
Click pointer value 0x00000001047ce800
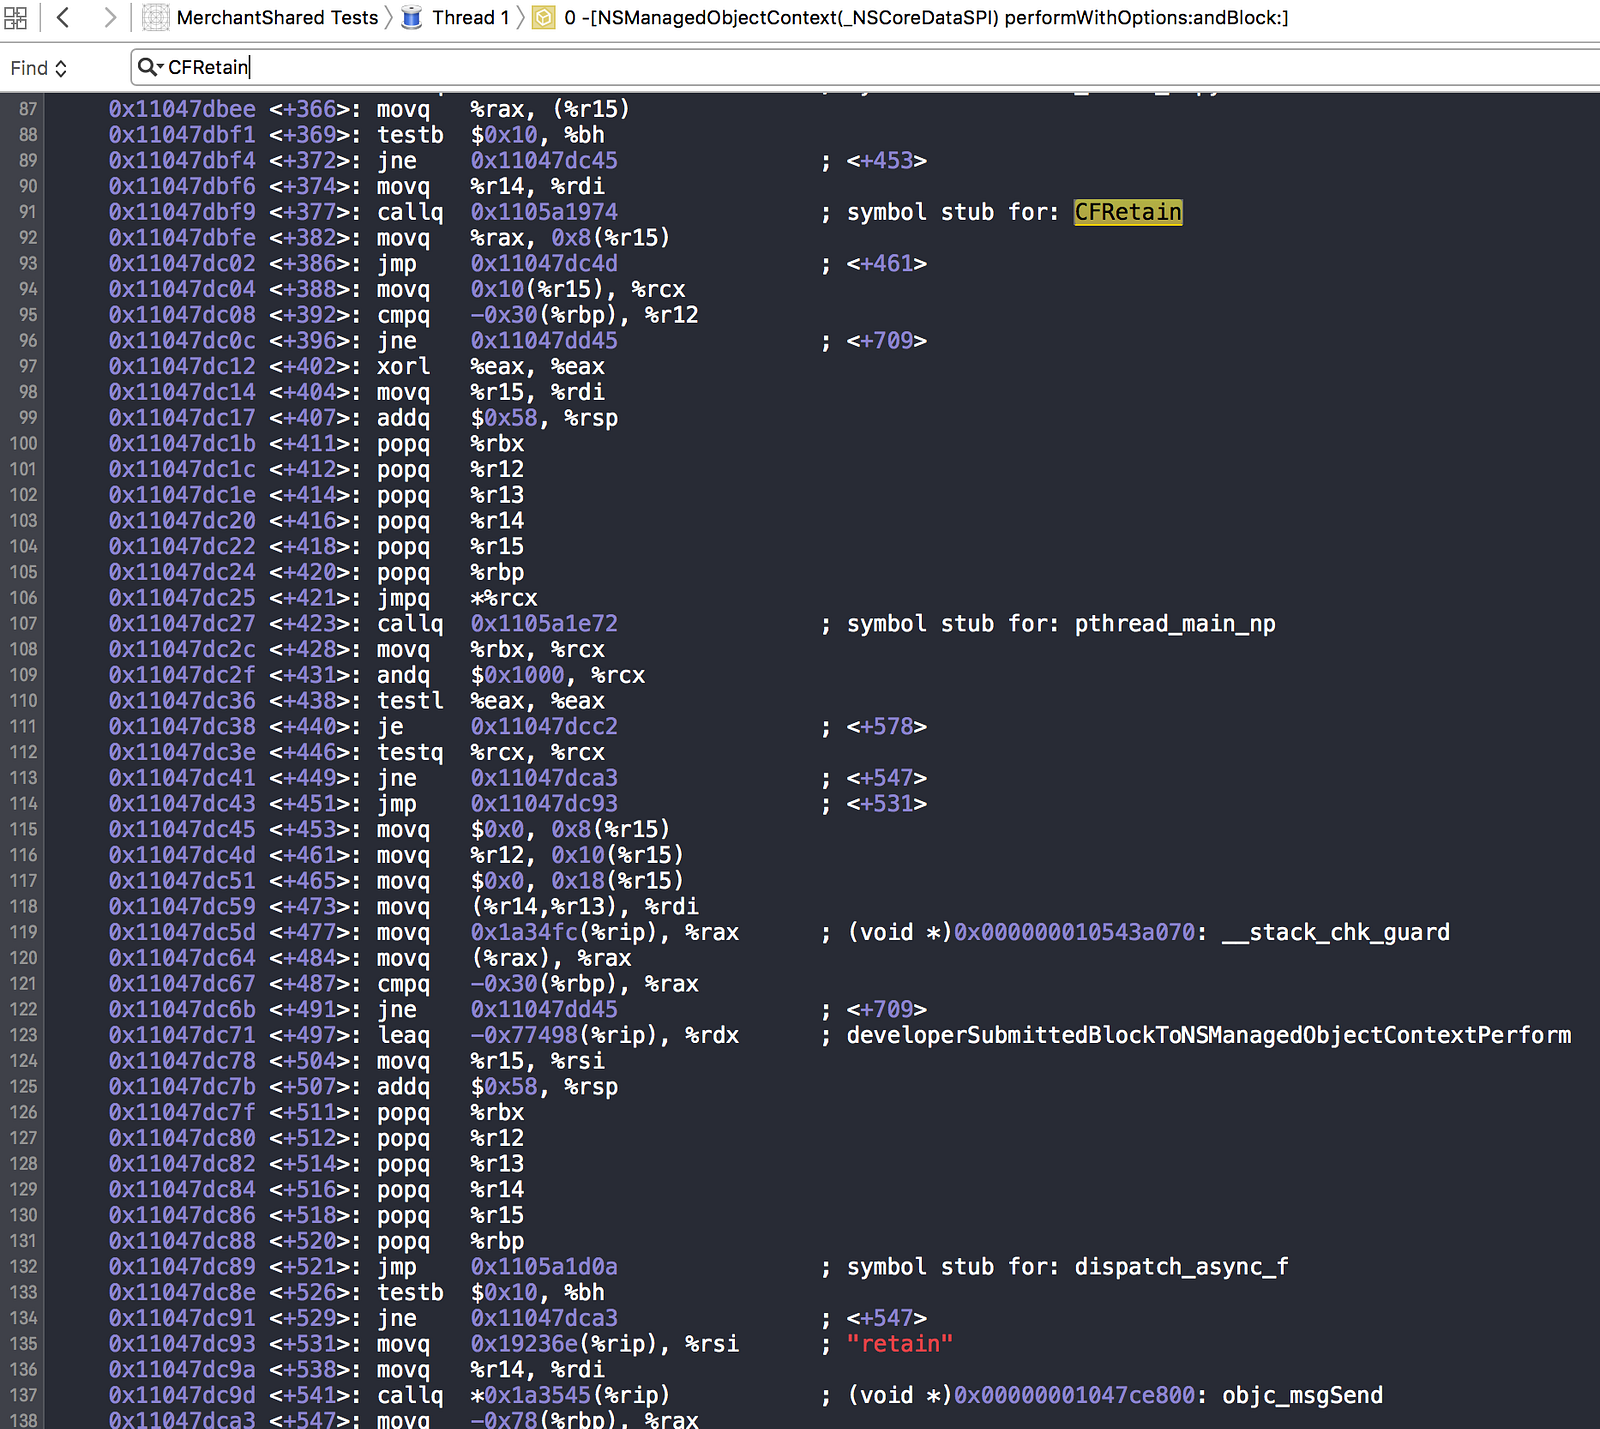click(x=1074, y=1396)
